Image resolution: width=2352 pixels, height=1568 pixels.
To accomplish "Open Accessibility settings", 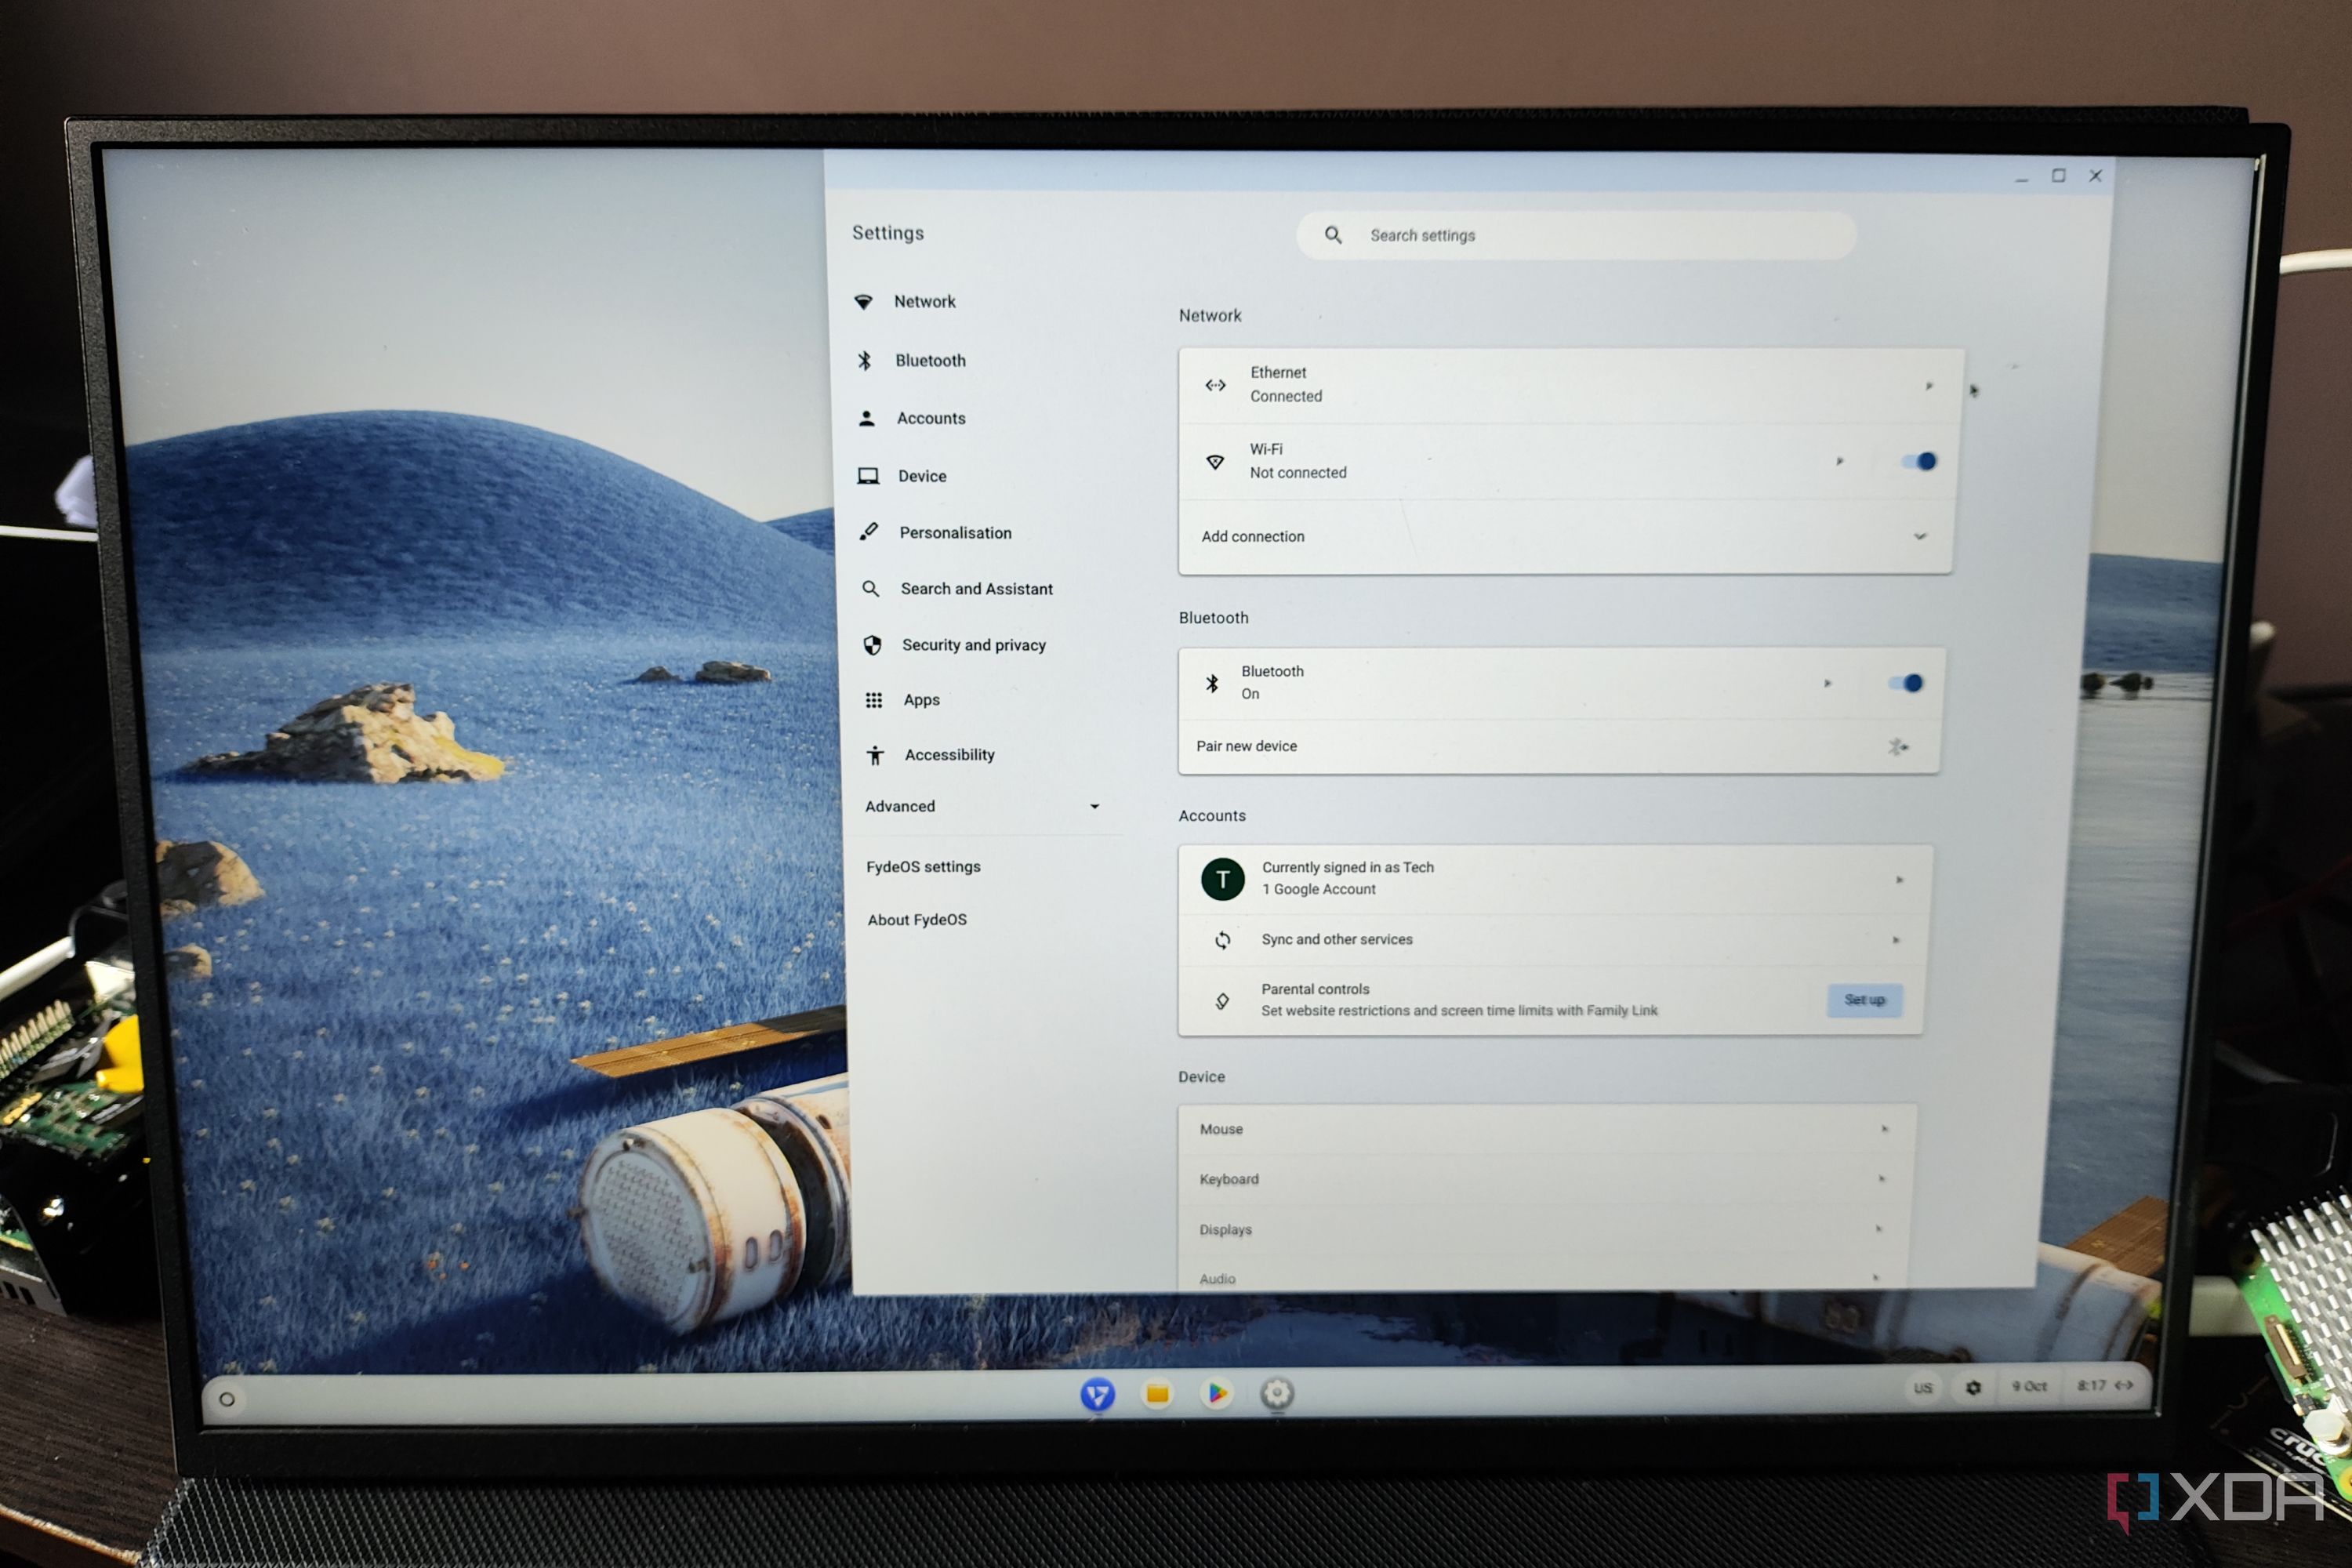I will pyautogui.click(x=950, y=755).
